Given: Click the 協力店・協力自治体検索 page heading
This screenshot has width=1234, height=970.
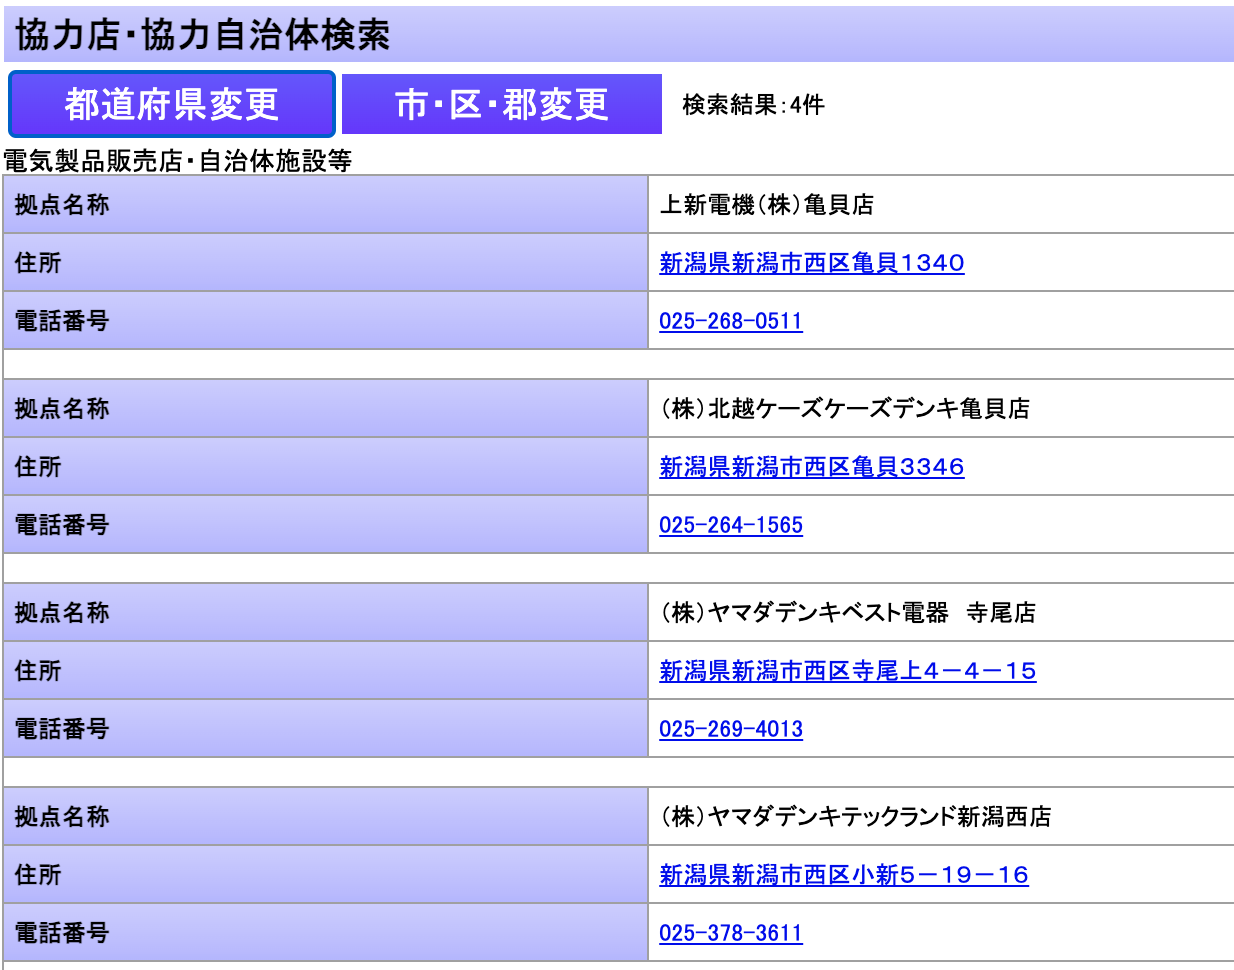Looking at the screenshot, I should (x=203, y=35).
